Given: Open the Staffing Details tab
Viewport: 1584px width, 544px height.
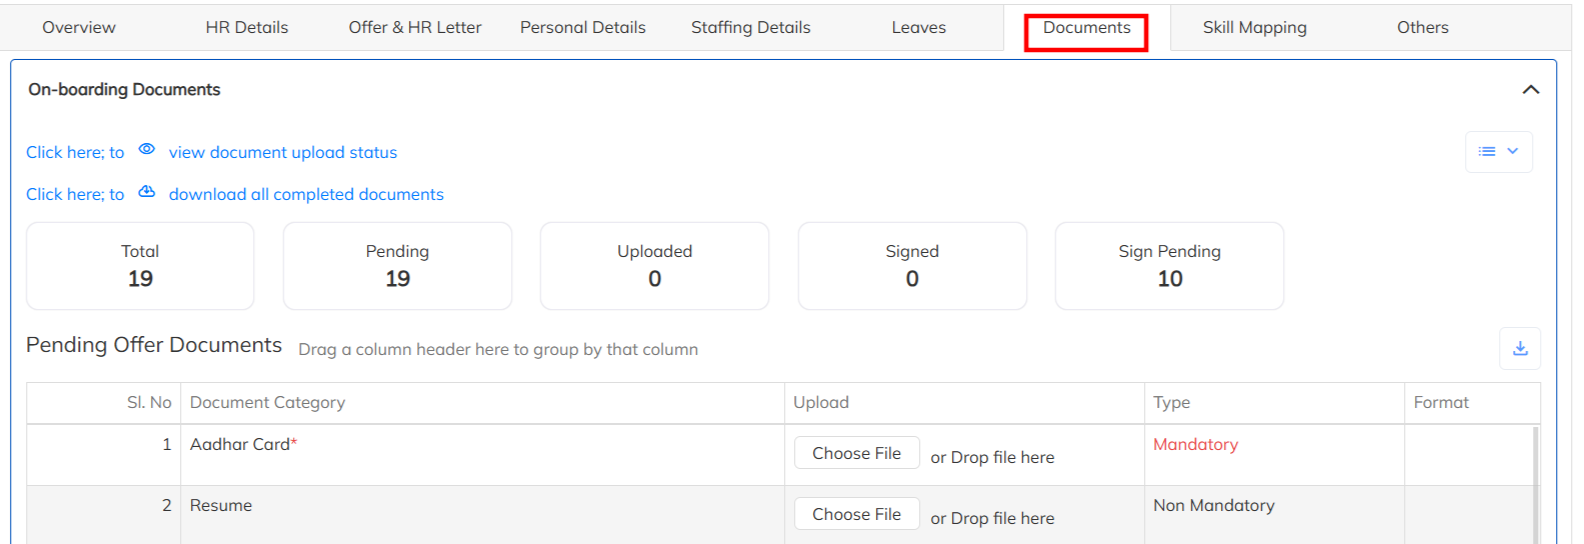Looking at the screenshot, I should 750,28.
